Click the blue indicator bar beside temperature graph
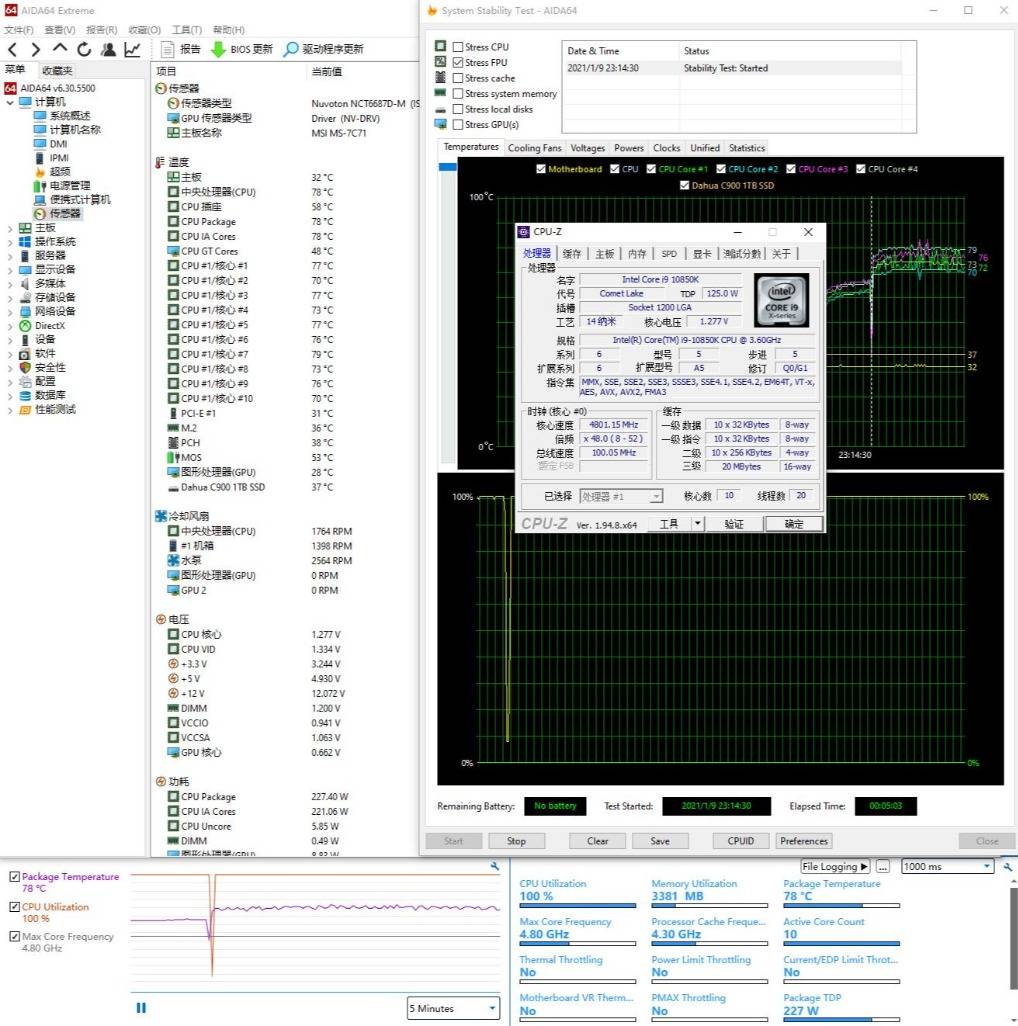The width and height of the screenshot is (1018, 1026). pyautogui.click(x=448, y=167)
